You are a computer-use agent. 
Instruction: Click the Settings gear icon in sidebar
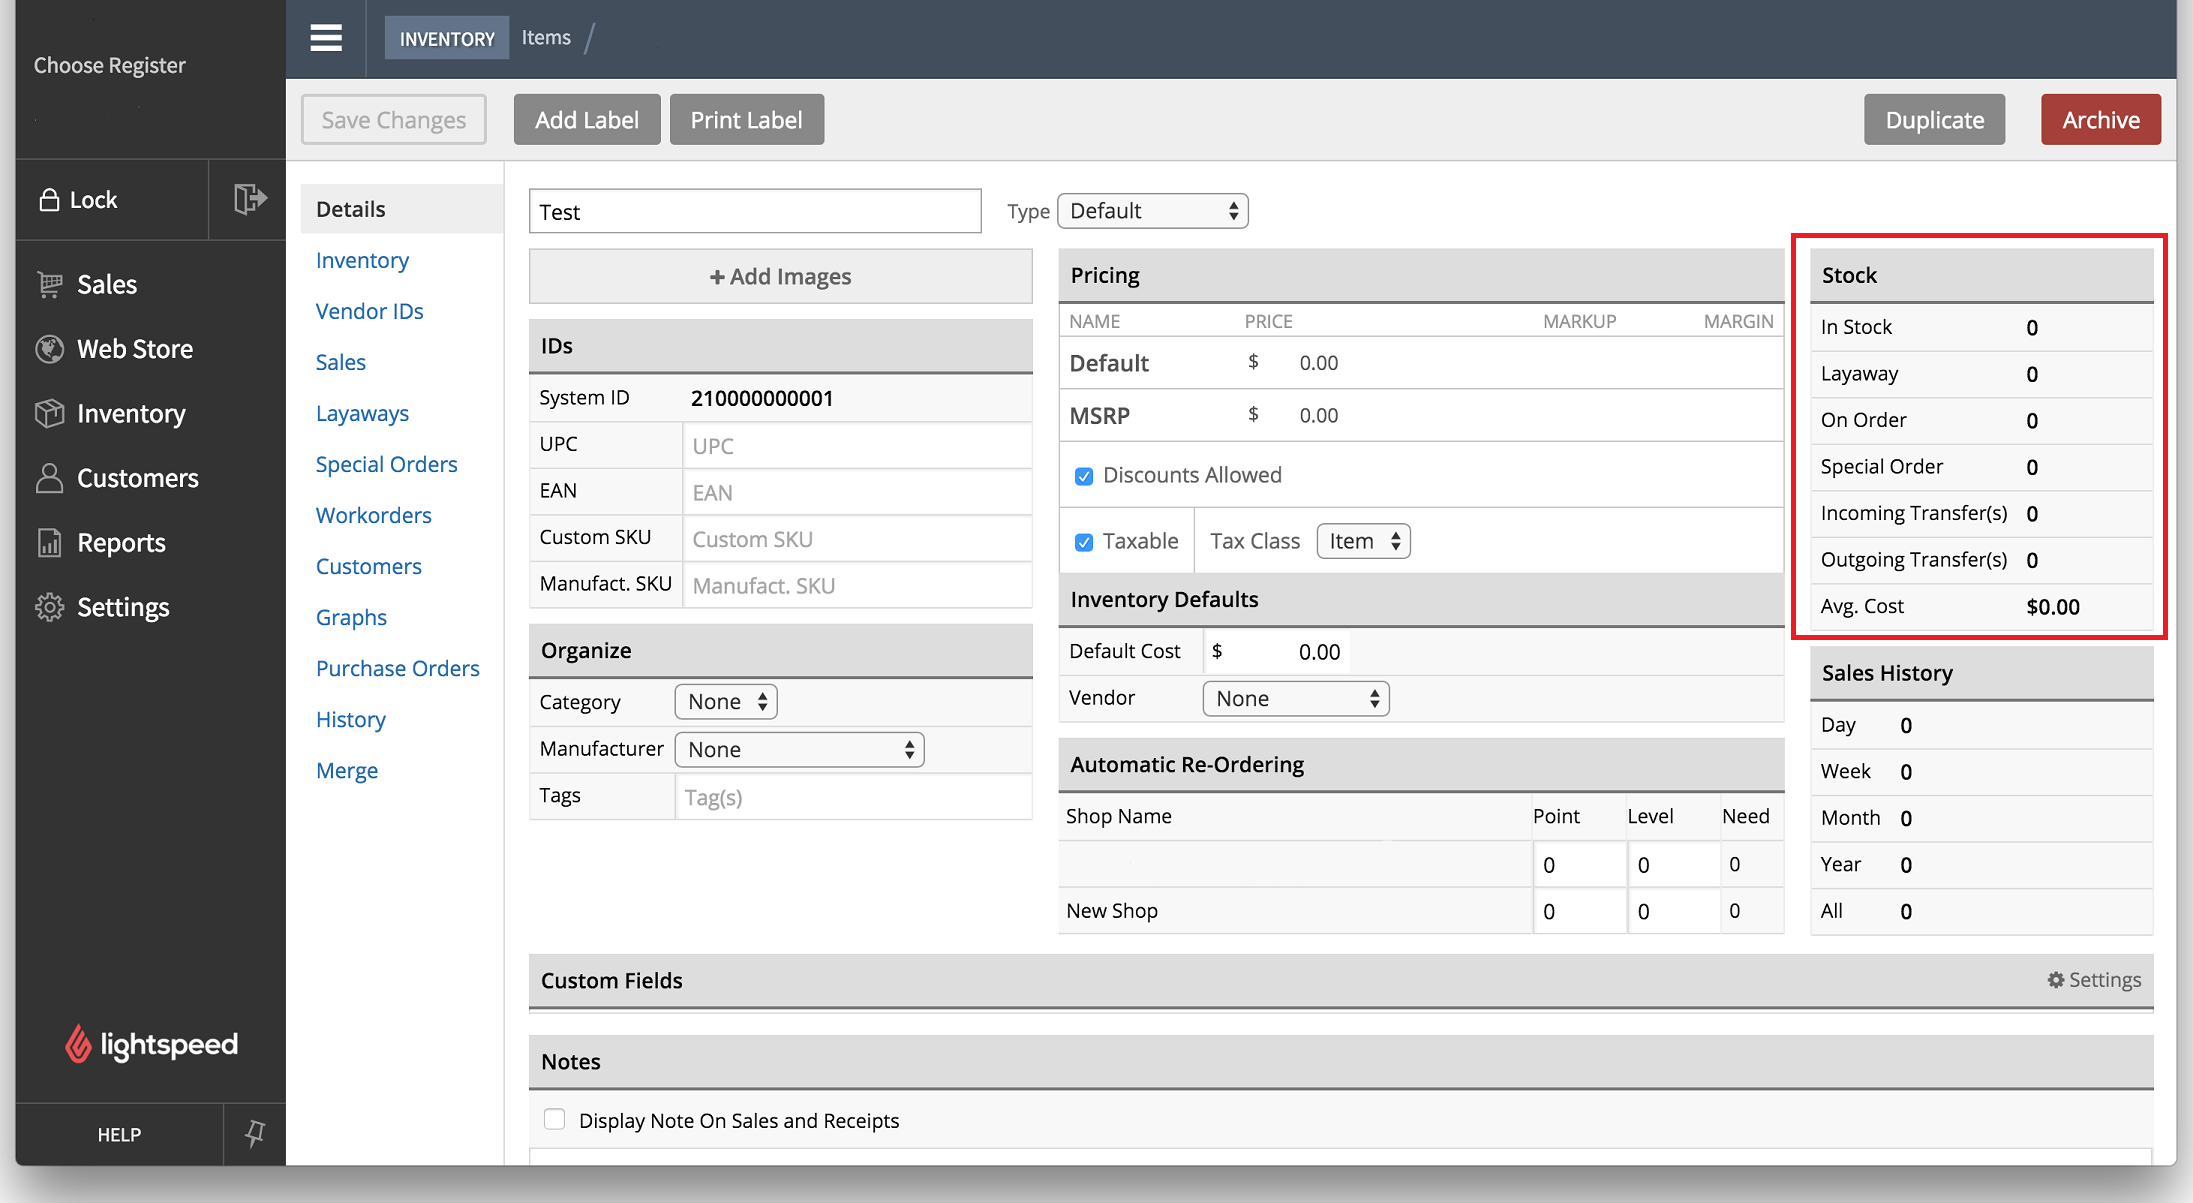pos(50,607)
